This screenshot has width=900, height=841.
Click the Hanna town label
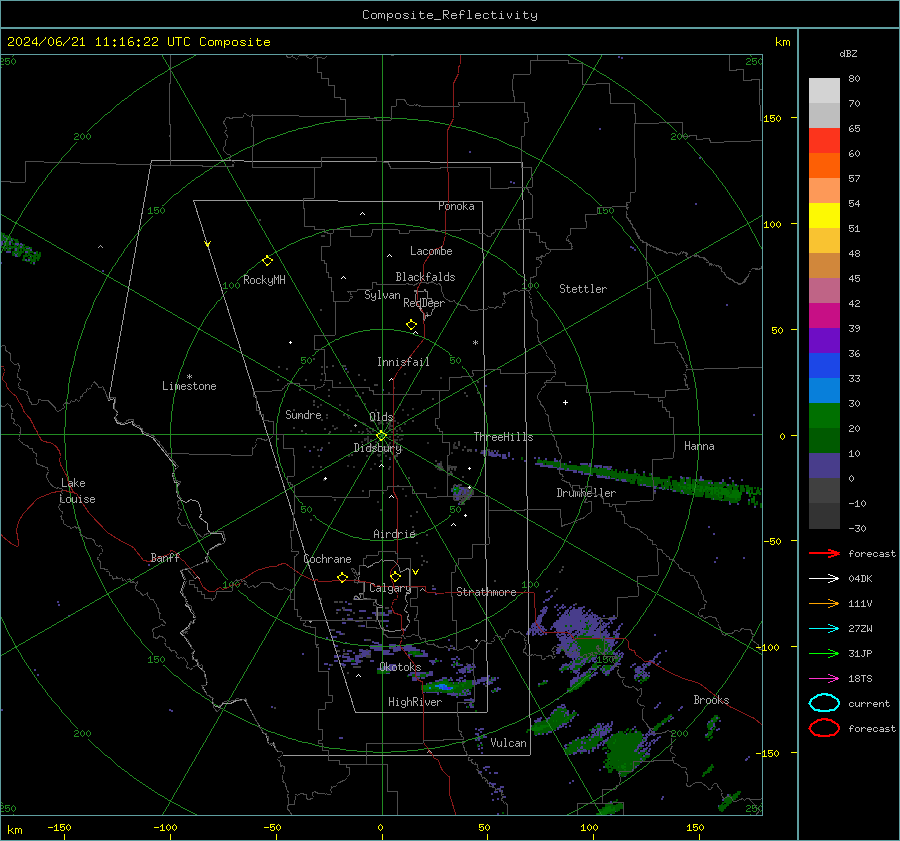tap(699, 446)
